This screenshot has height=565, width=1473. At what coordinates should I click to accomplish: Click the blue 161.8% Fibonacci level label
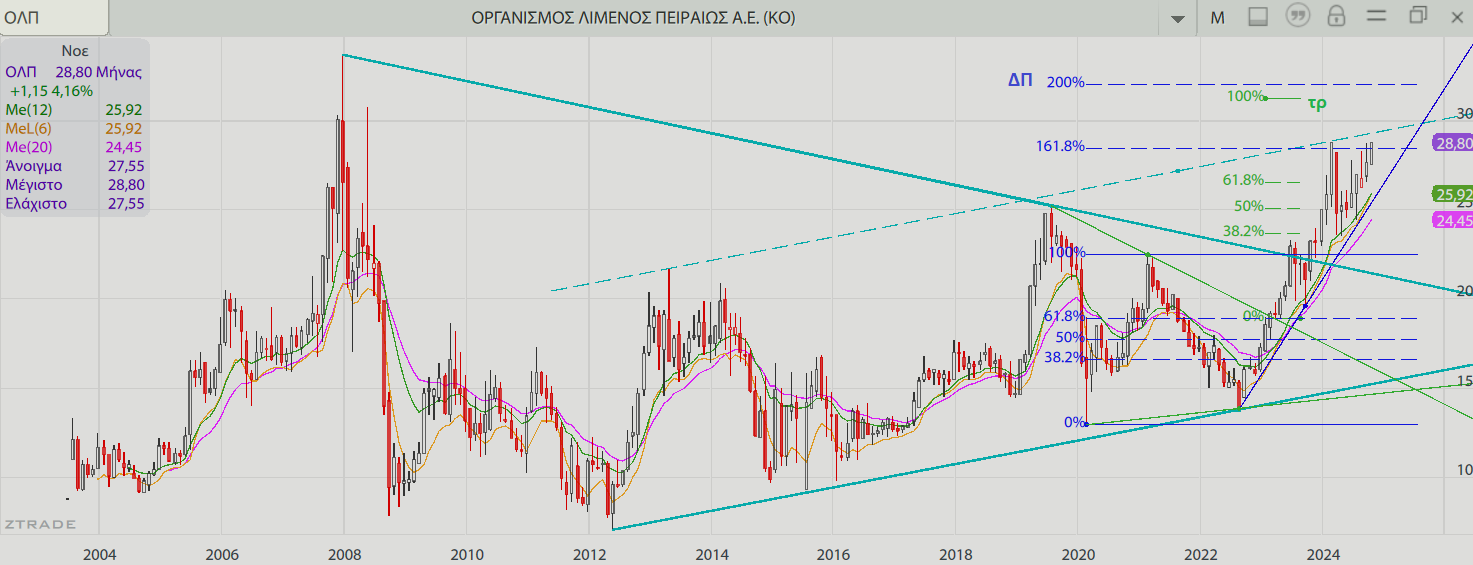pyautogui.click(x=1060, y=147)
